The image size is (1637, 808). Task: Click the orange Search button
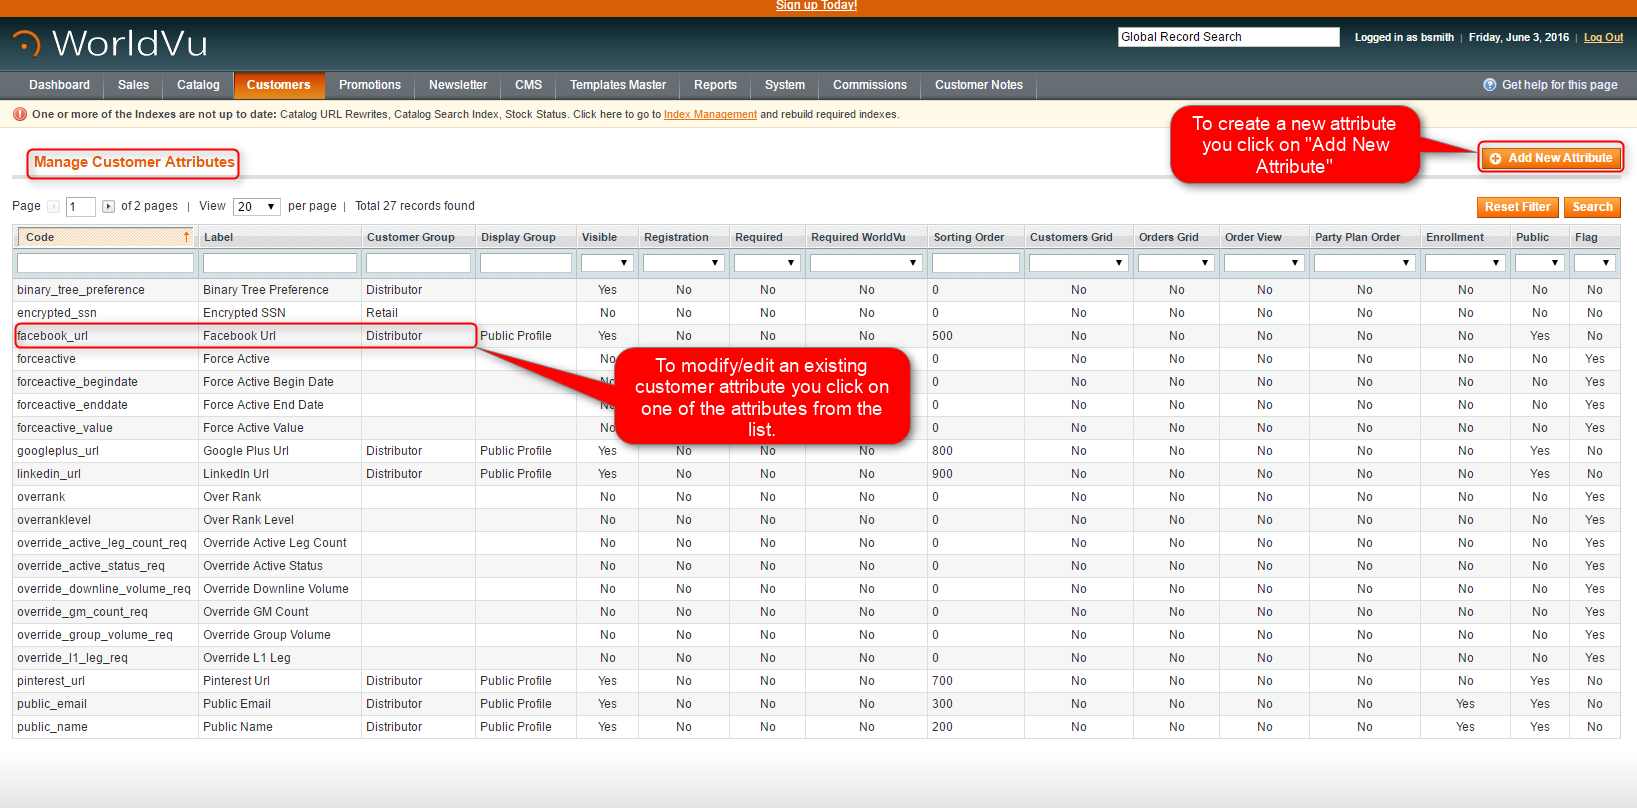click(1591, 207)
